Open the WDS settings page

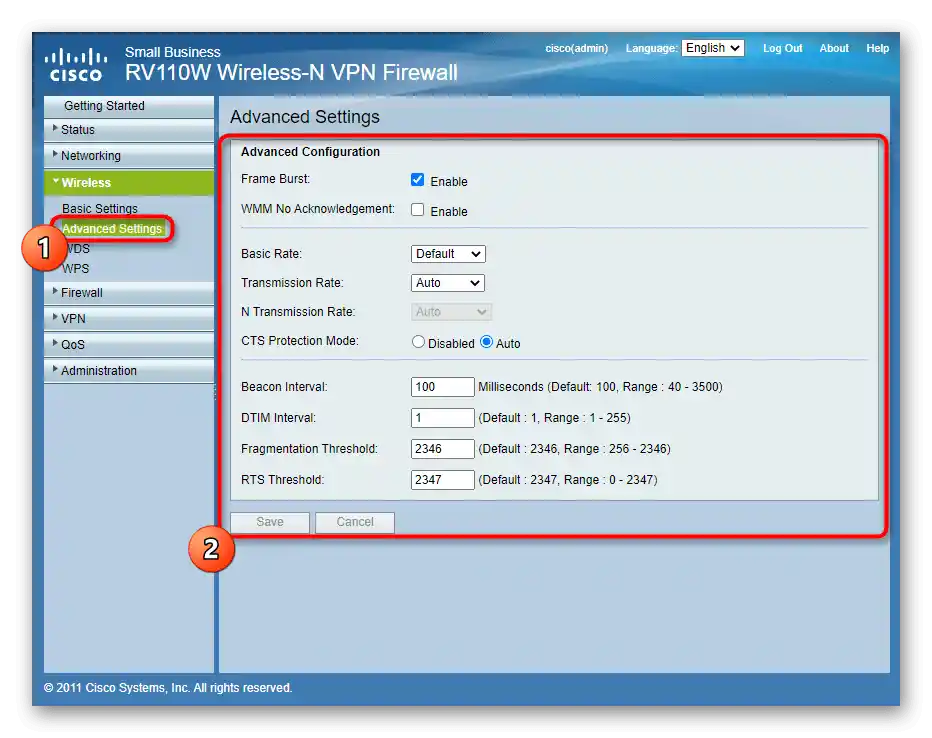(76, 248)
